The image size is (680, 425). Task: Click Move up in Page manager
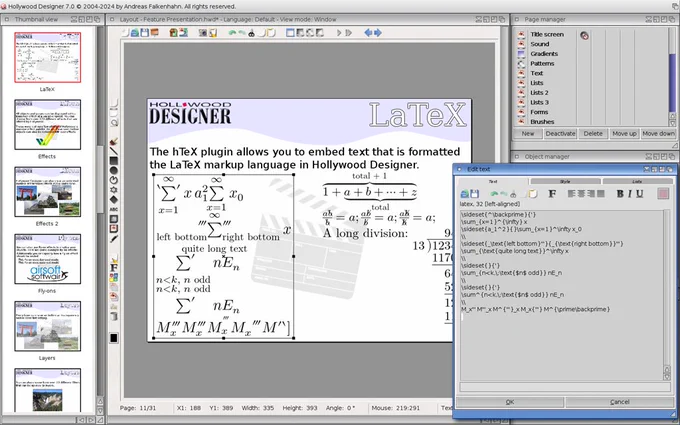[624, 134]
